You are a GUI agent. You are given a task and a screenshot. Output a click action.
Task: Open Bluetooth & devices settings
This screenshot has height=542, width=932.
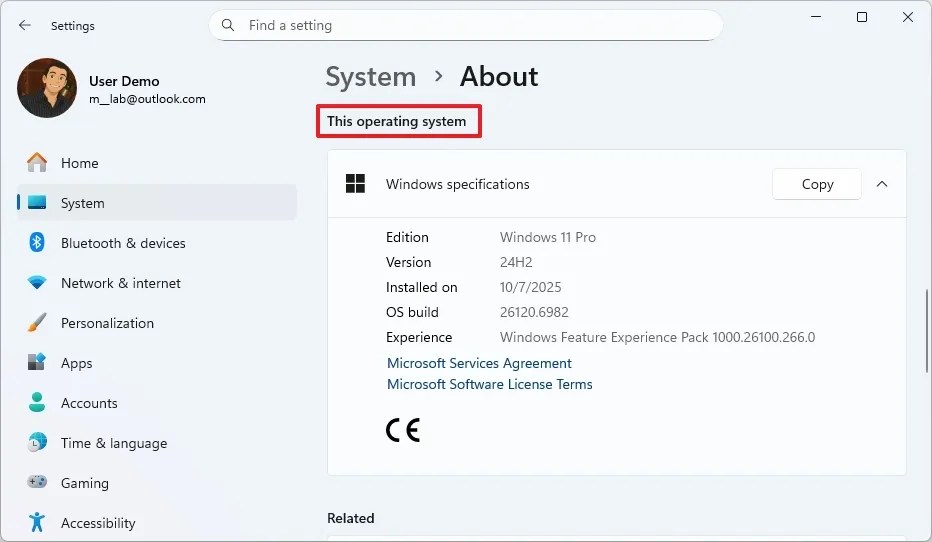coord(157,243)
